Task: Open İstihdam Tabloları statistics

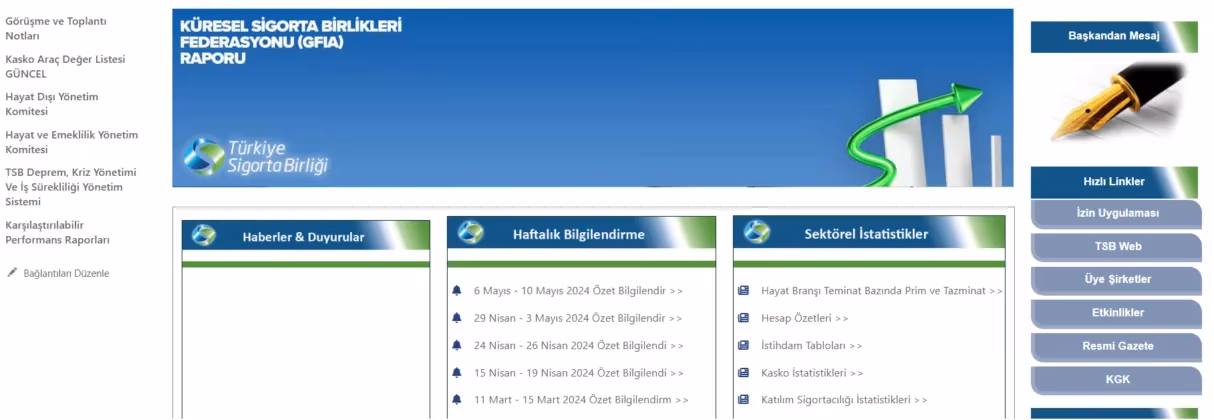Action: click(812, 345)
